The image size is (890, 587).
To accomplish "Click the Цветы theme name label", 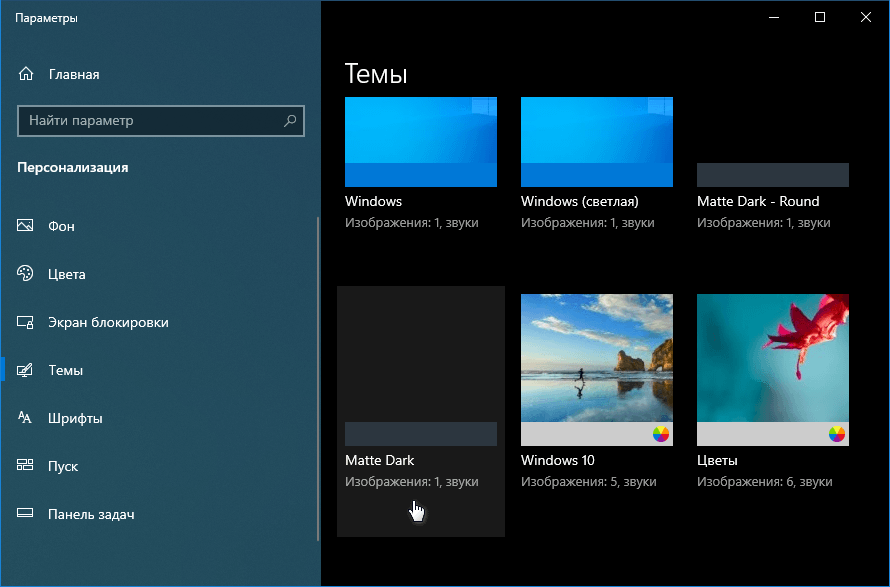I will coord(717,460).
